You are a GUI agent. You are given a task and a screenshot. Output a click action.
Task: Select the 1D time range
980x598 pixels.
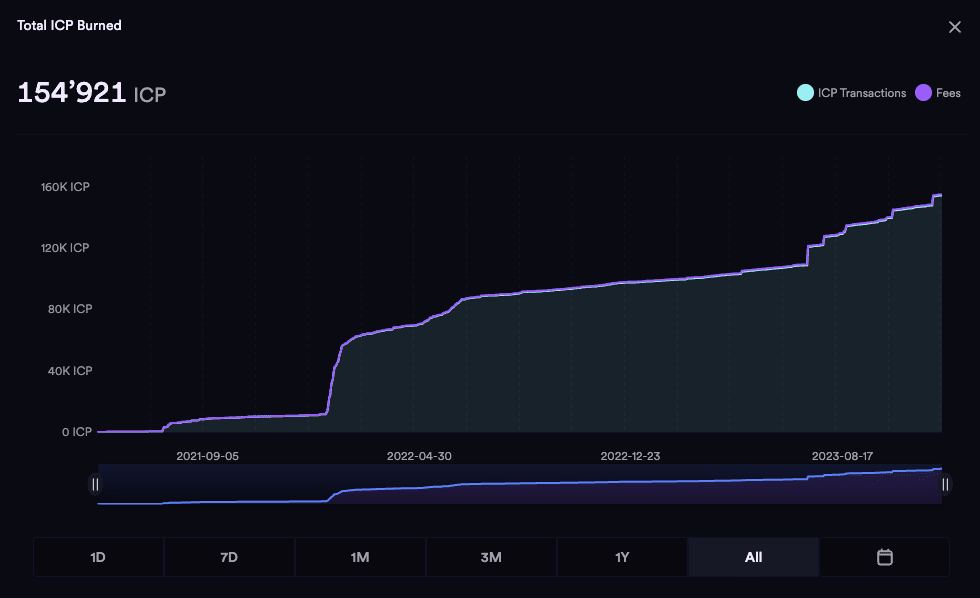(98, 557)
